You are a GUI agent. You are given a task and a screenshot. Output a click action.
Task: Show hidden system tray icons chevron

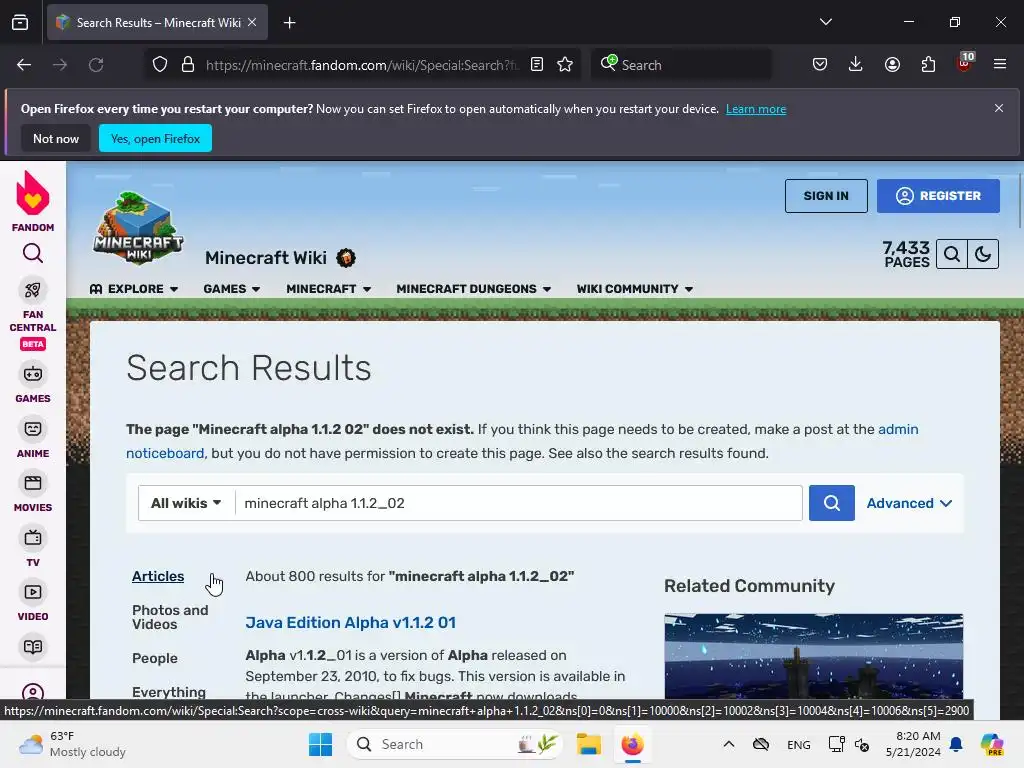coord(729,744)
